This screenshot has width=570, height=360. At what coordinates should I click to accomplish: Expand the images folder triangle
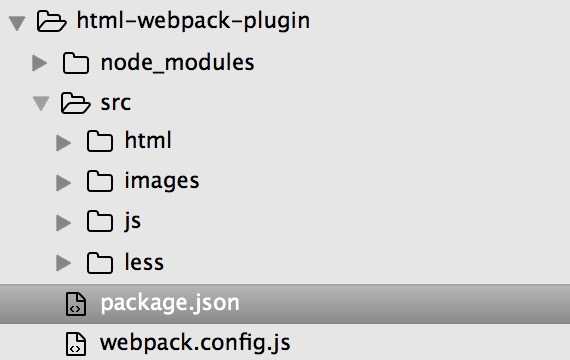(64, 183)
